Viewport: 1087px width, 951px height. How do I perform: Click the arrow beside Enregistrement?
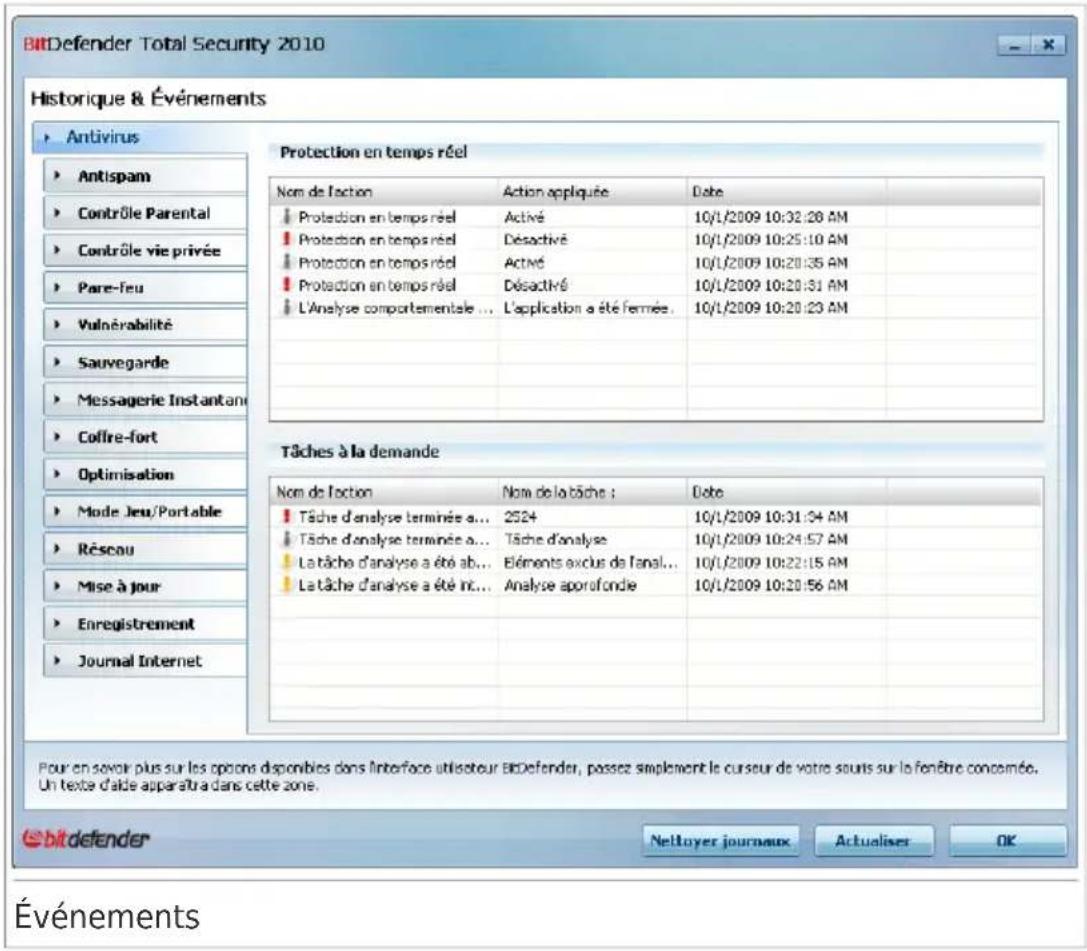(x=58, y=625)
